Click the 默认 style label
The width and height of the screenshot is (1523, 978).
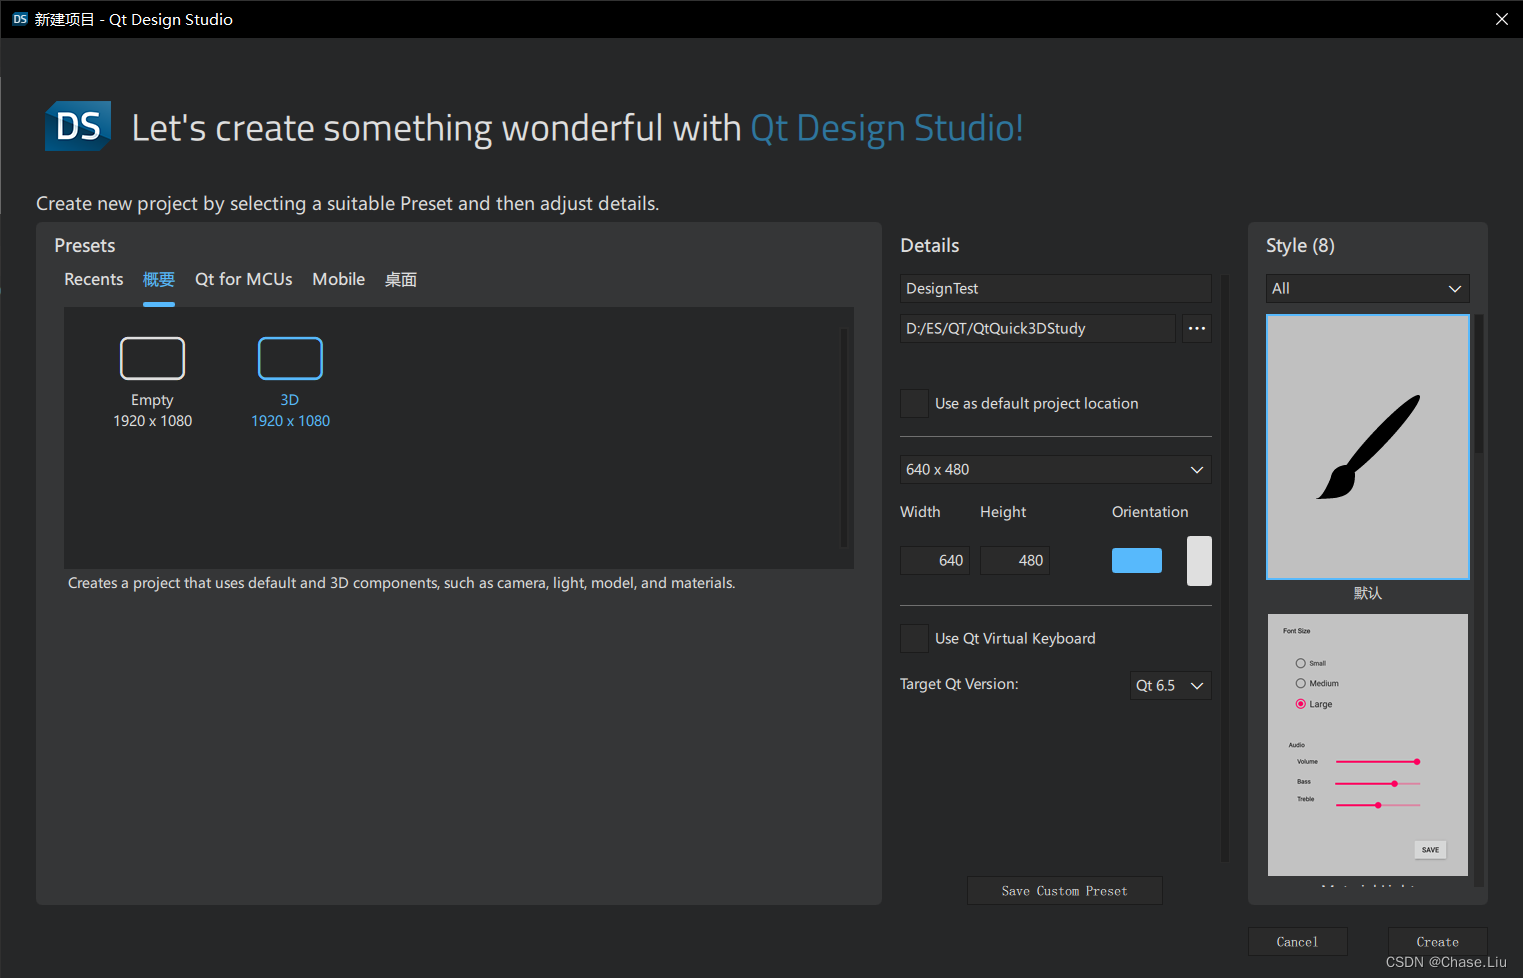(x=1367, y=593)
